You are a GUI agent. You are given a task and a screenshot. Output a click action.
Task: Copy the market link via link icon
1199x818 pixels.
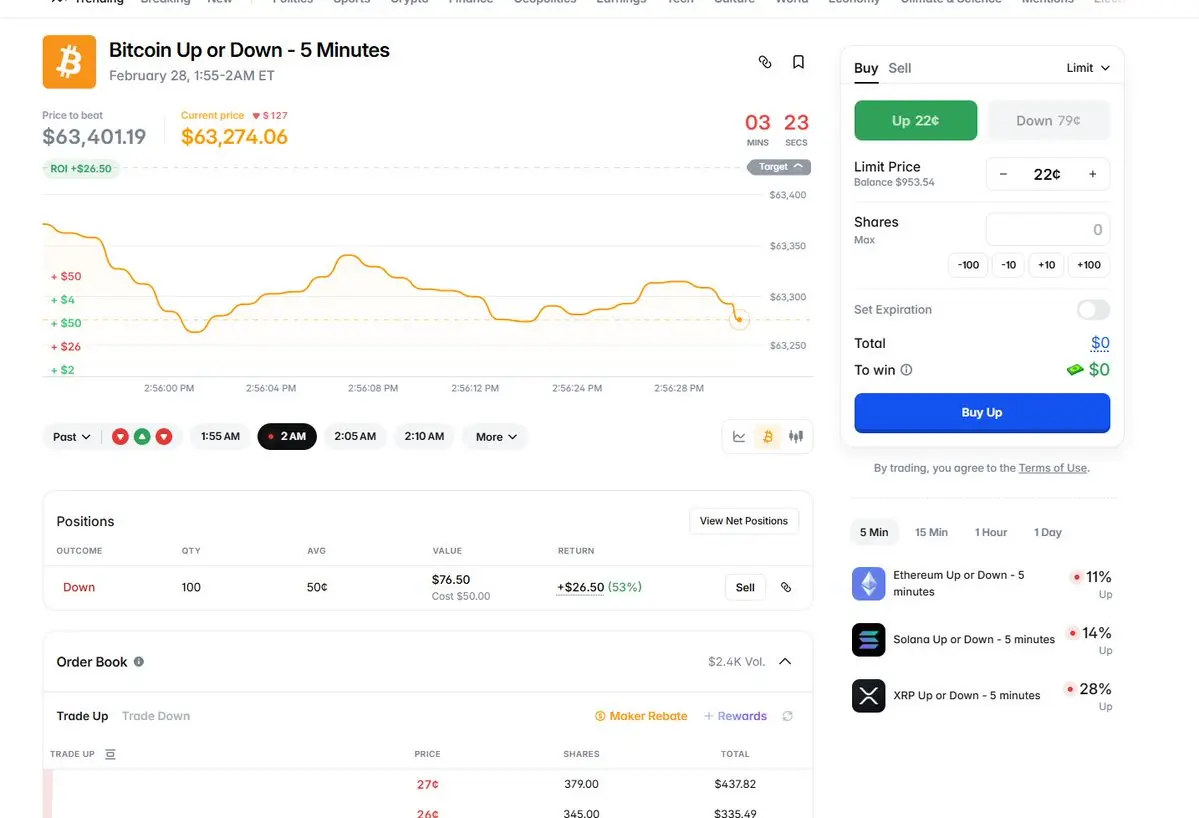765,62
